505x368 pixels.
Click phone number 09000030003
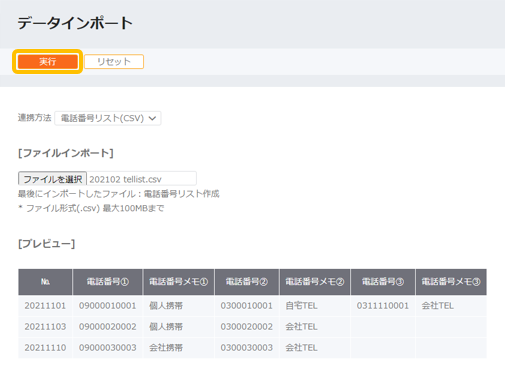(107, 348)
